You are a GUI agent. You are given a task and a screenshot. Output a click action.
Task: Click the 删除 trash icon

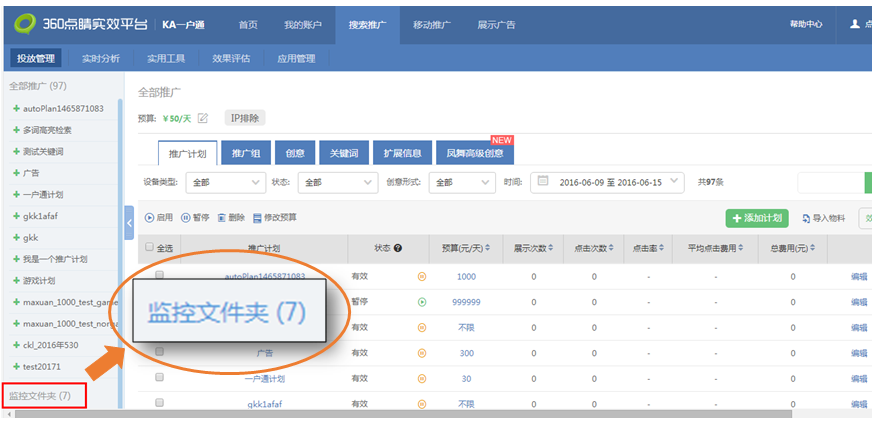point(222,217)
